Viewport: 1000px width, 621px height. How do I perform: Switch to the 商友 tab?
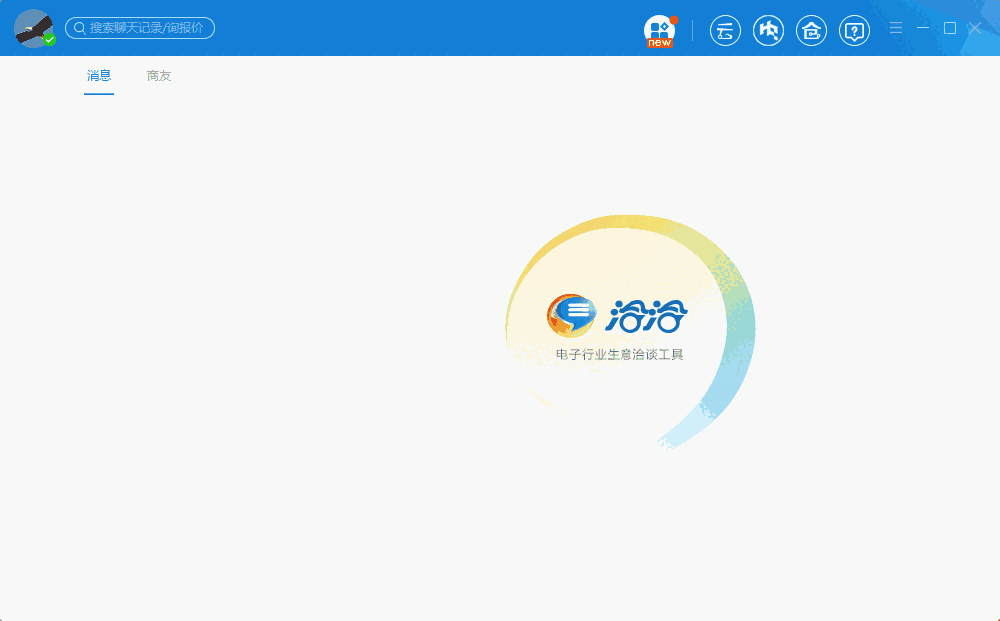point(159,76)
